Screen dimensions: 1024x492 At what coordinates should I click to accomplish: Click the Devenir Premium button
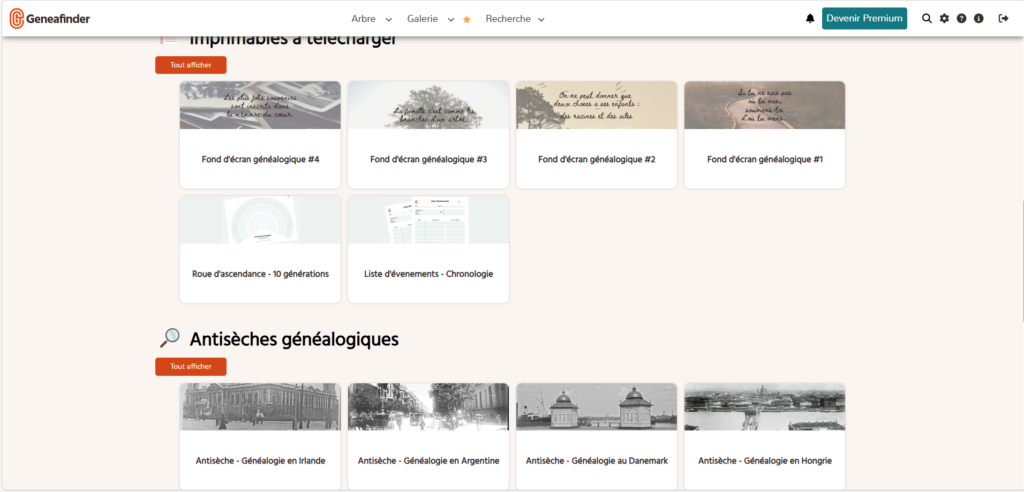tap(864, 19)
